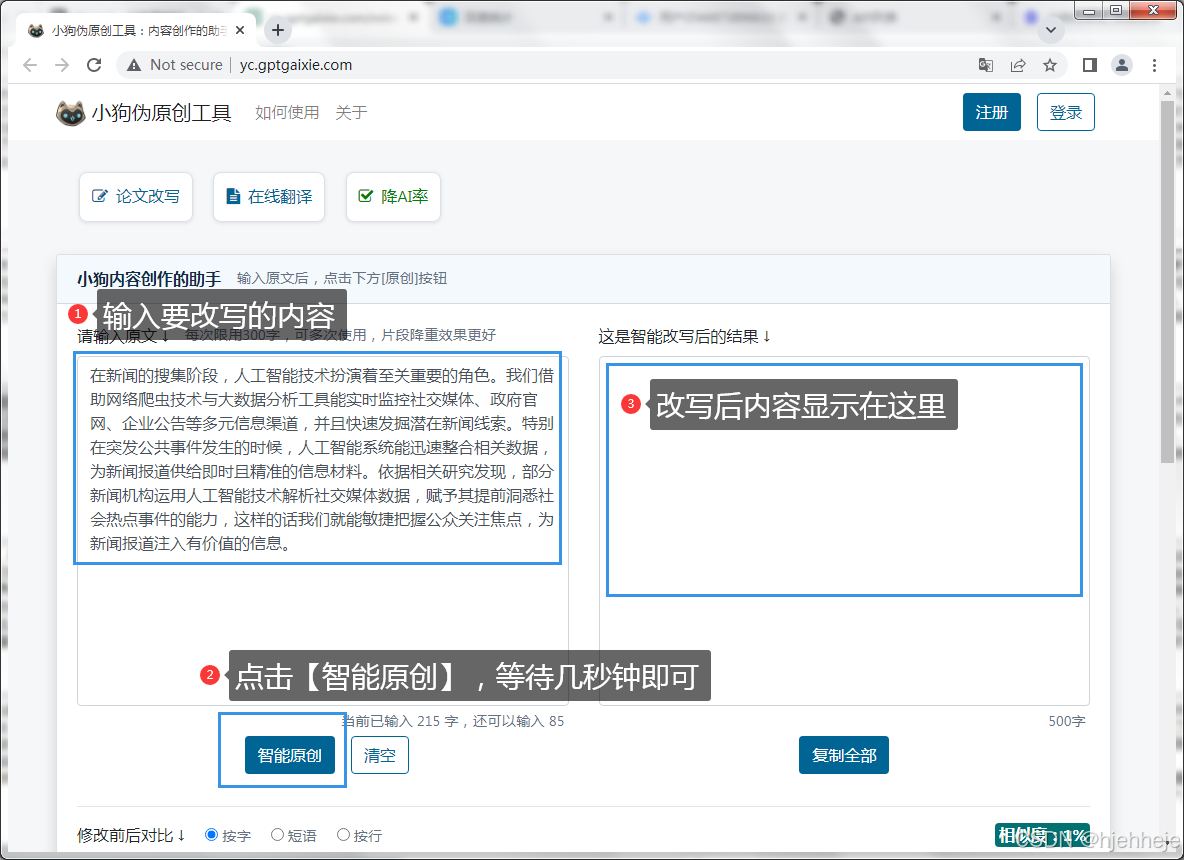Click the 当前已输入 215 字 counter text
Screen dimensions: 1184x860
click(x=452, y=721)
